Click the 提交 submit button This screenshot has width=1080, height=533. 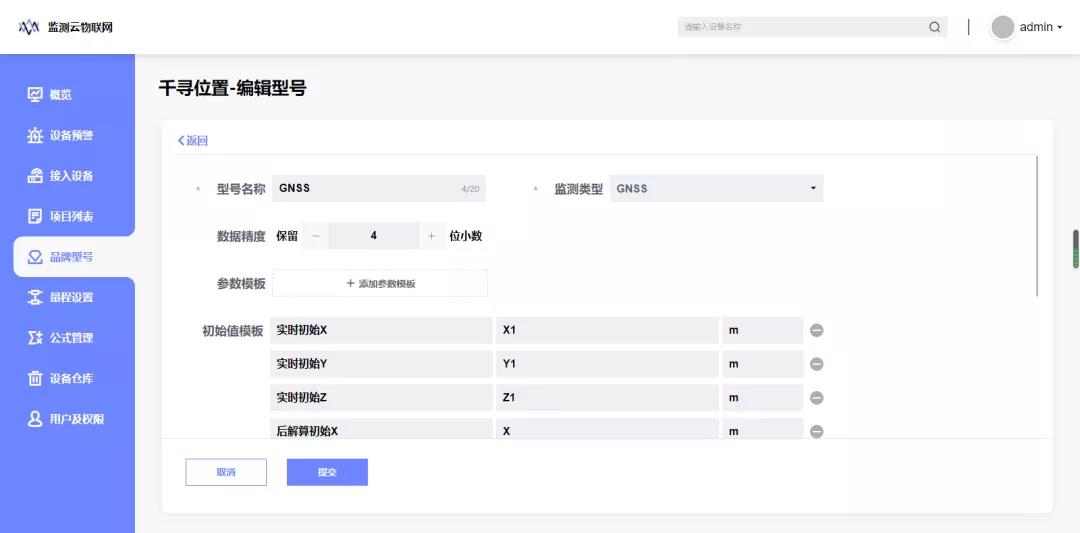point(327,472)
